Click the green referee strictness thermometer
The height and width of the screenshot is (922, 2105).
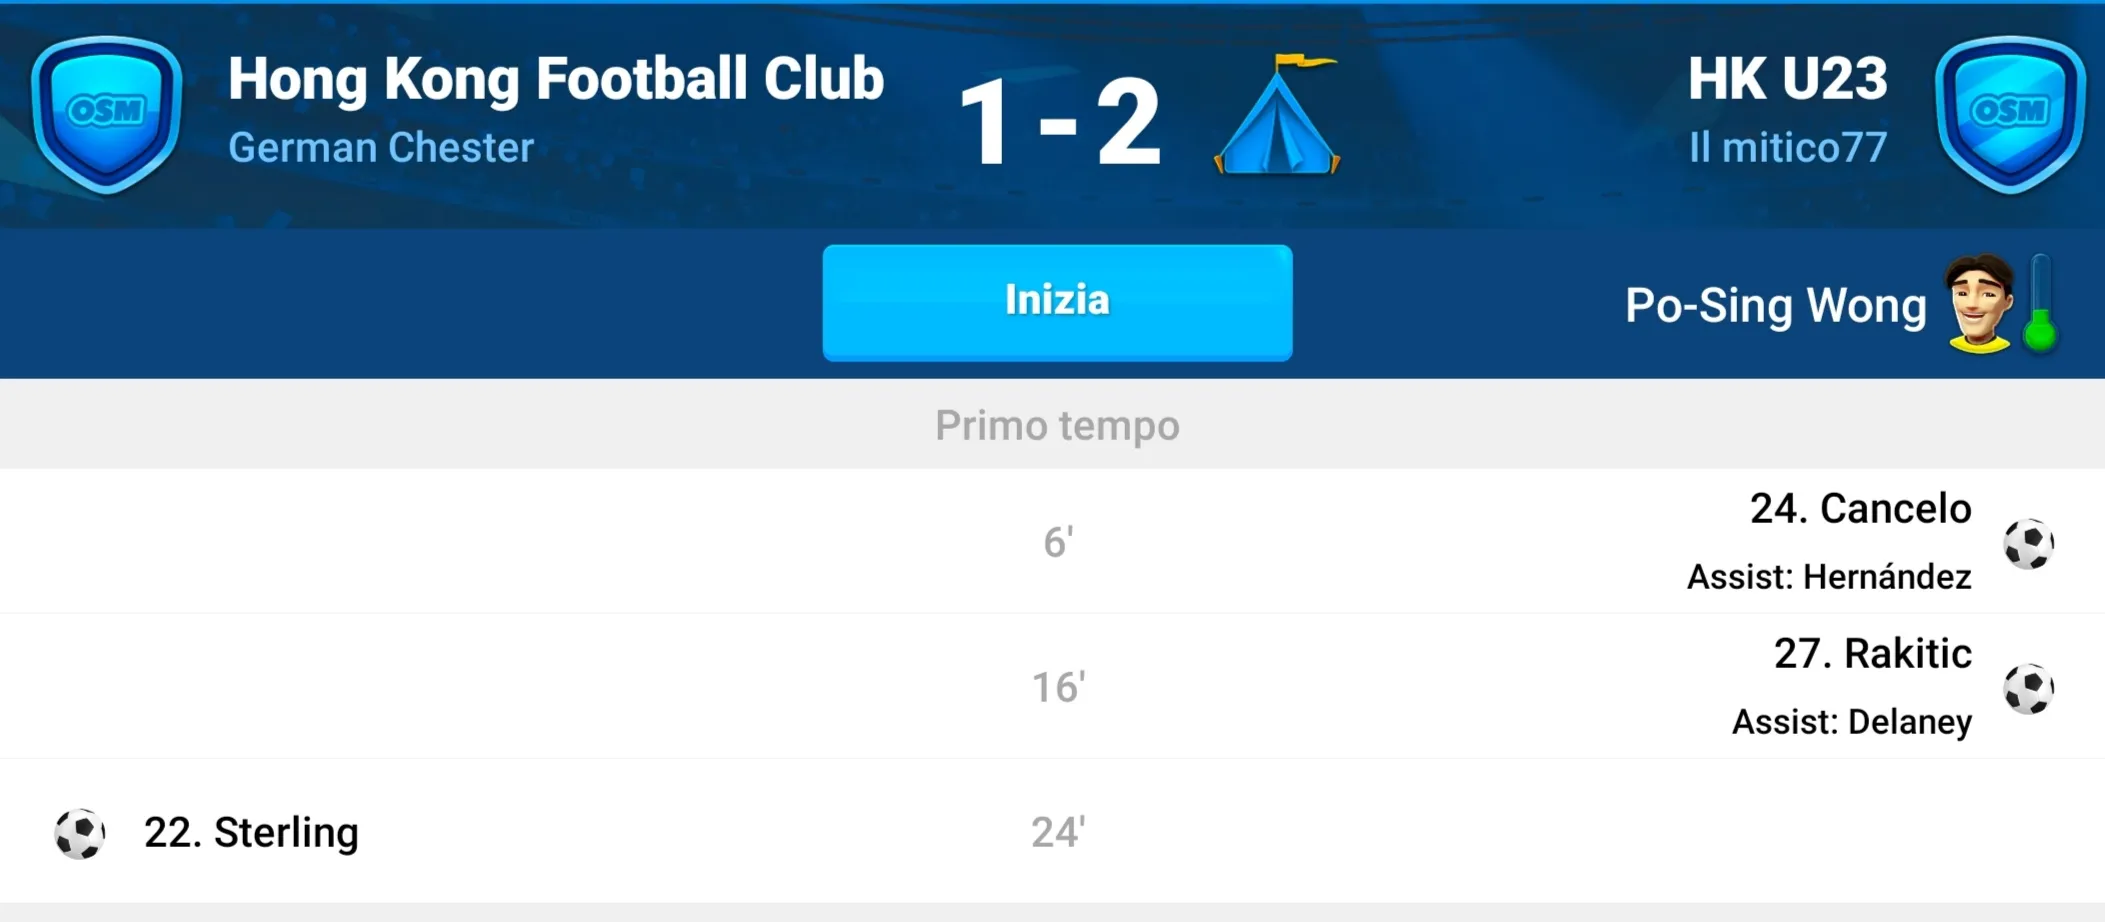(x=2040, y=304)
